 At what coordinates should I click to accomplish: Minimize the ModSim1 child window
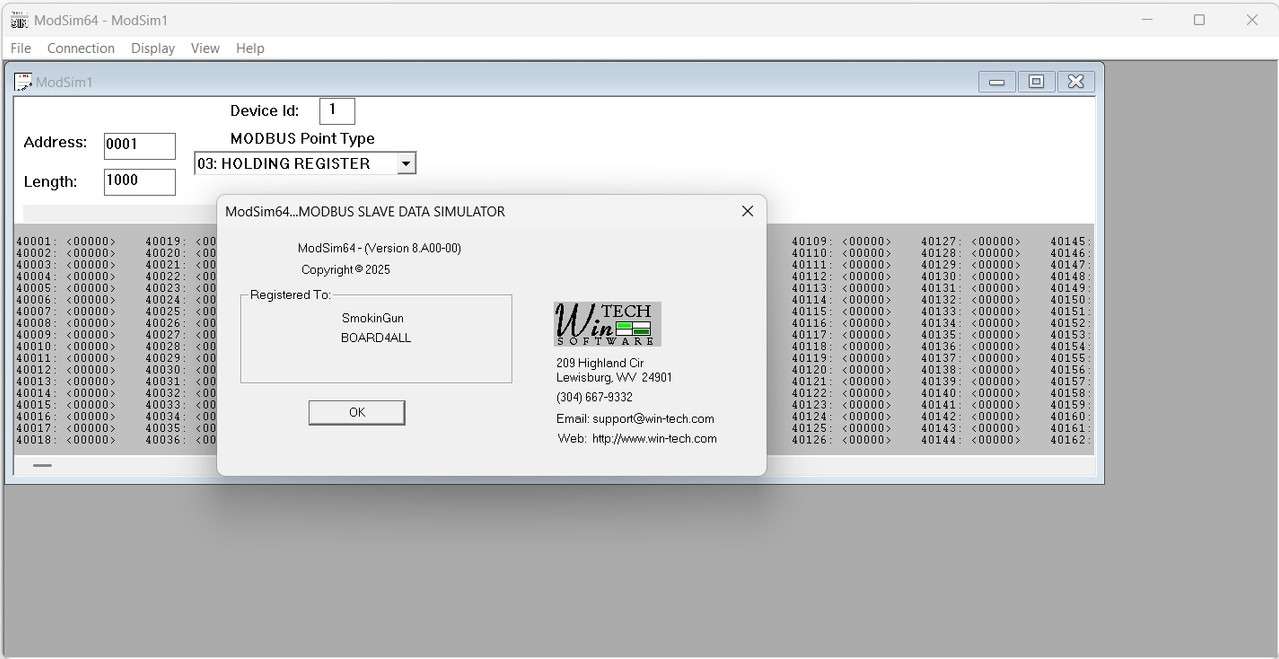[996, 82]
